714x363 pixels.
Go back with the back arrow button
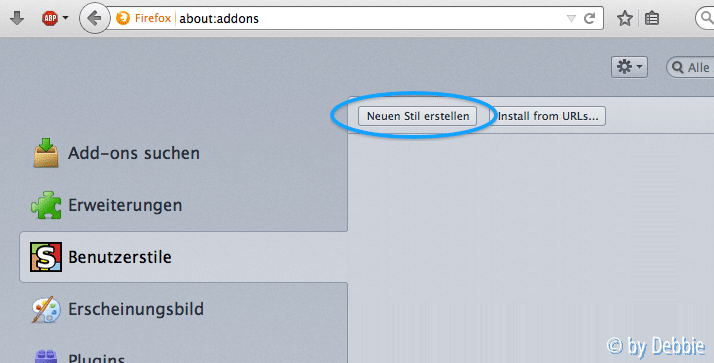click(x=94, y=18)
